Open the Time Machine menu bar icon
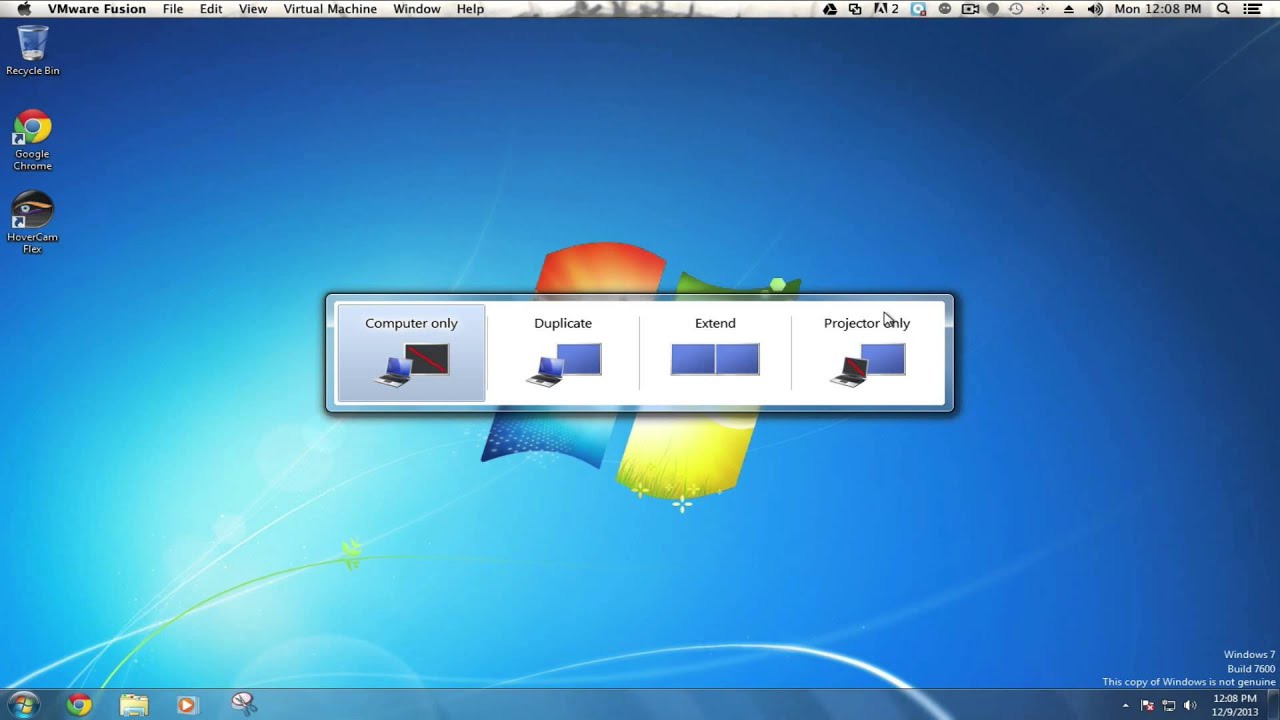 click(x=1016, y=9)
